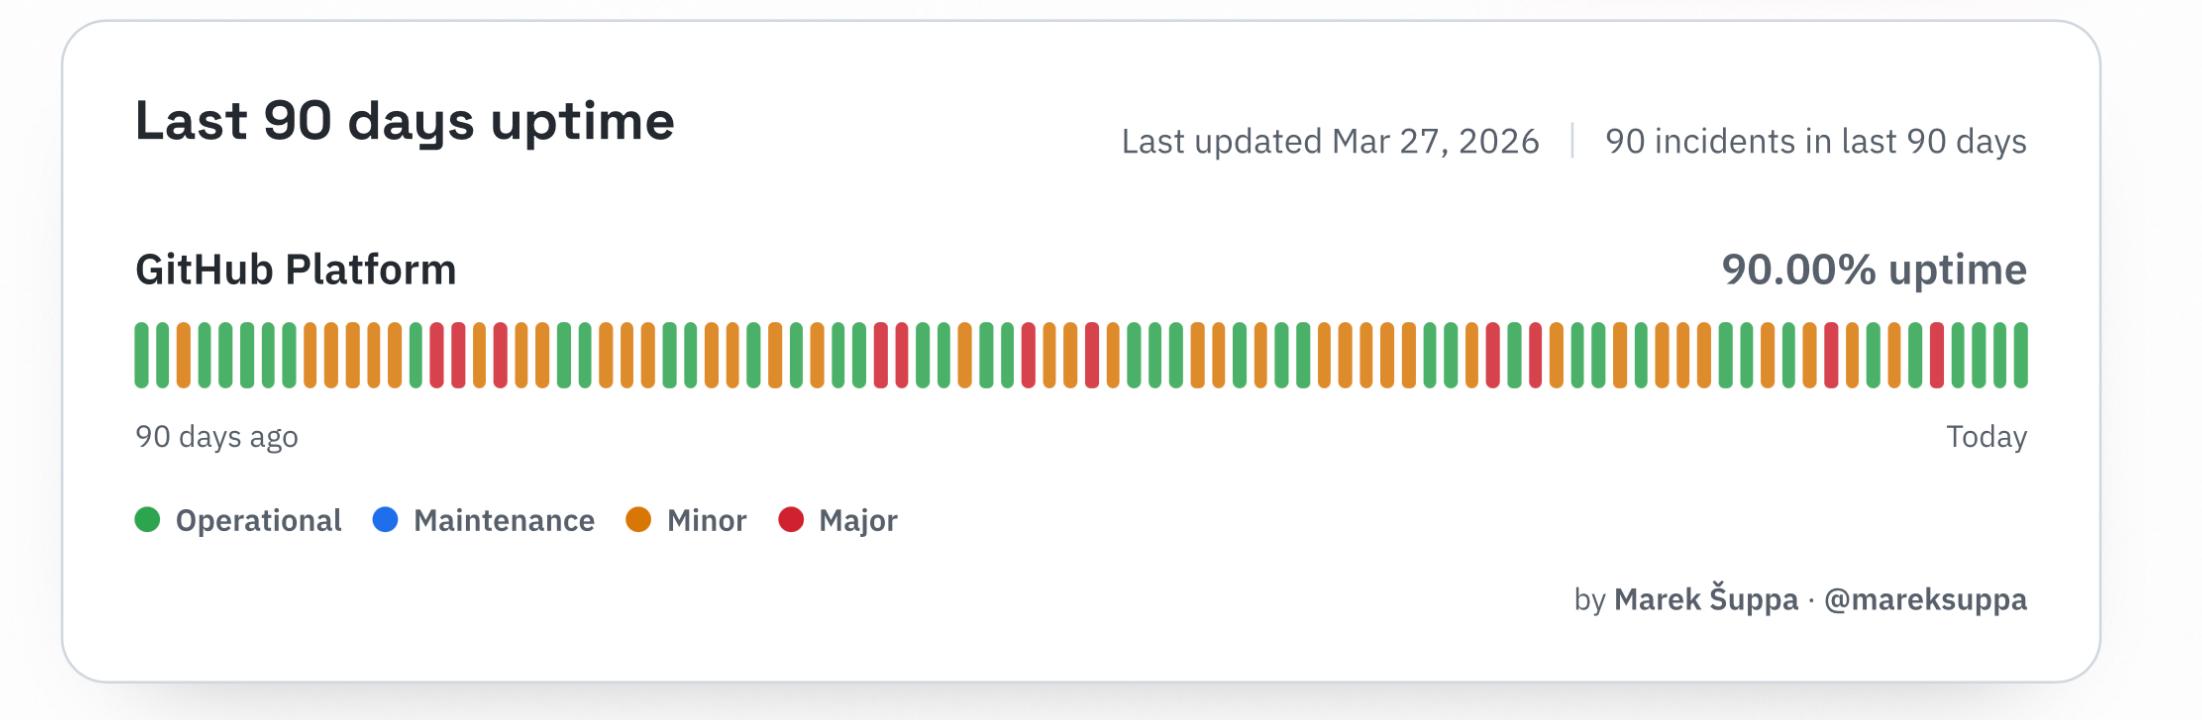Click the Maintenance legend label

[x=504, y=521]
